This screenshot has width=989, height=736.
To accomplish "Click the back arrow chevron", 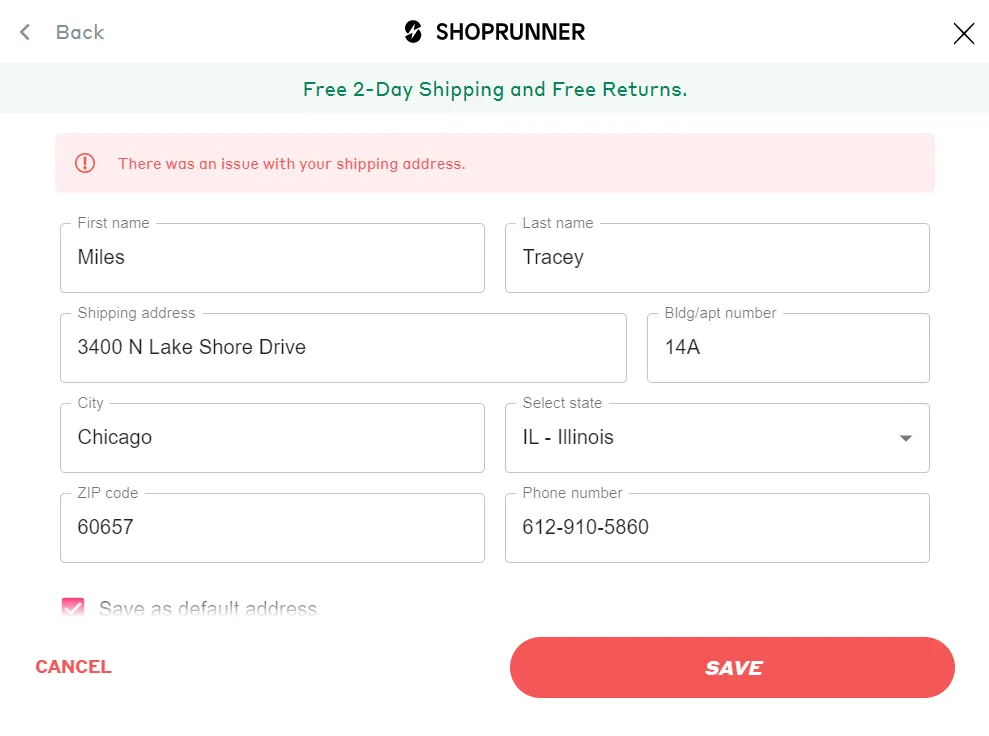I will tap(25, 32).
